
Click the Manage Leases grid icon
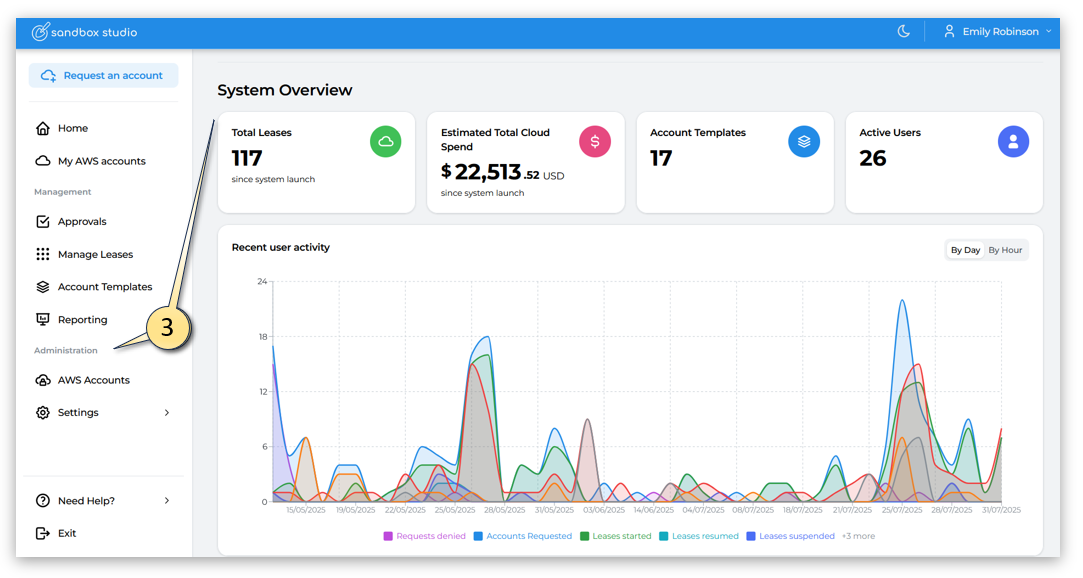[43, 255]
